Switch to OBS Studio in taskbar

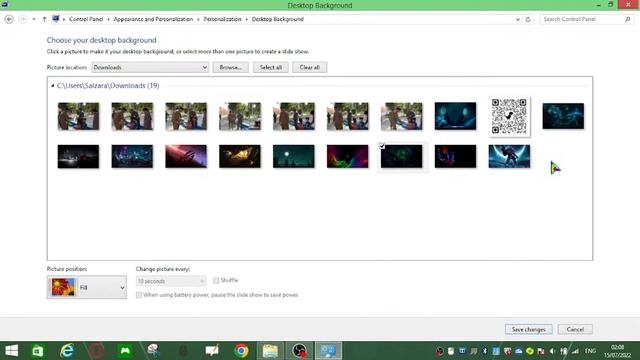click(299, 351)
